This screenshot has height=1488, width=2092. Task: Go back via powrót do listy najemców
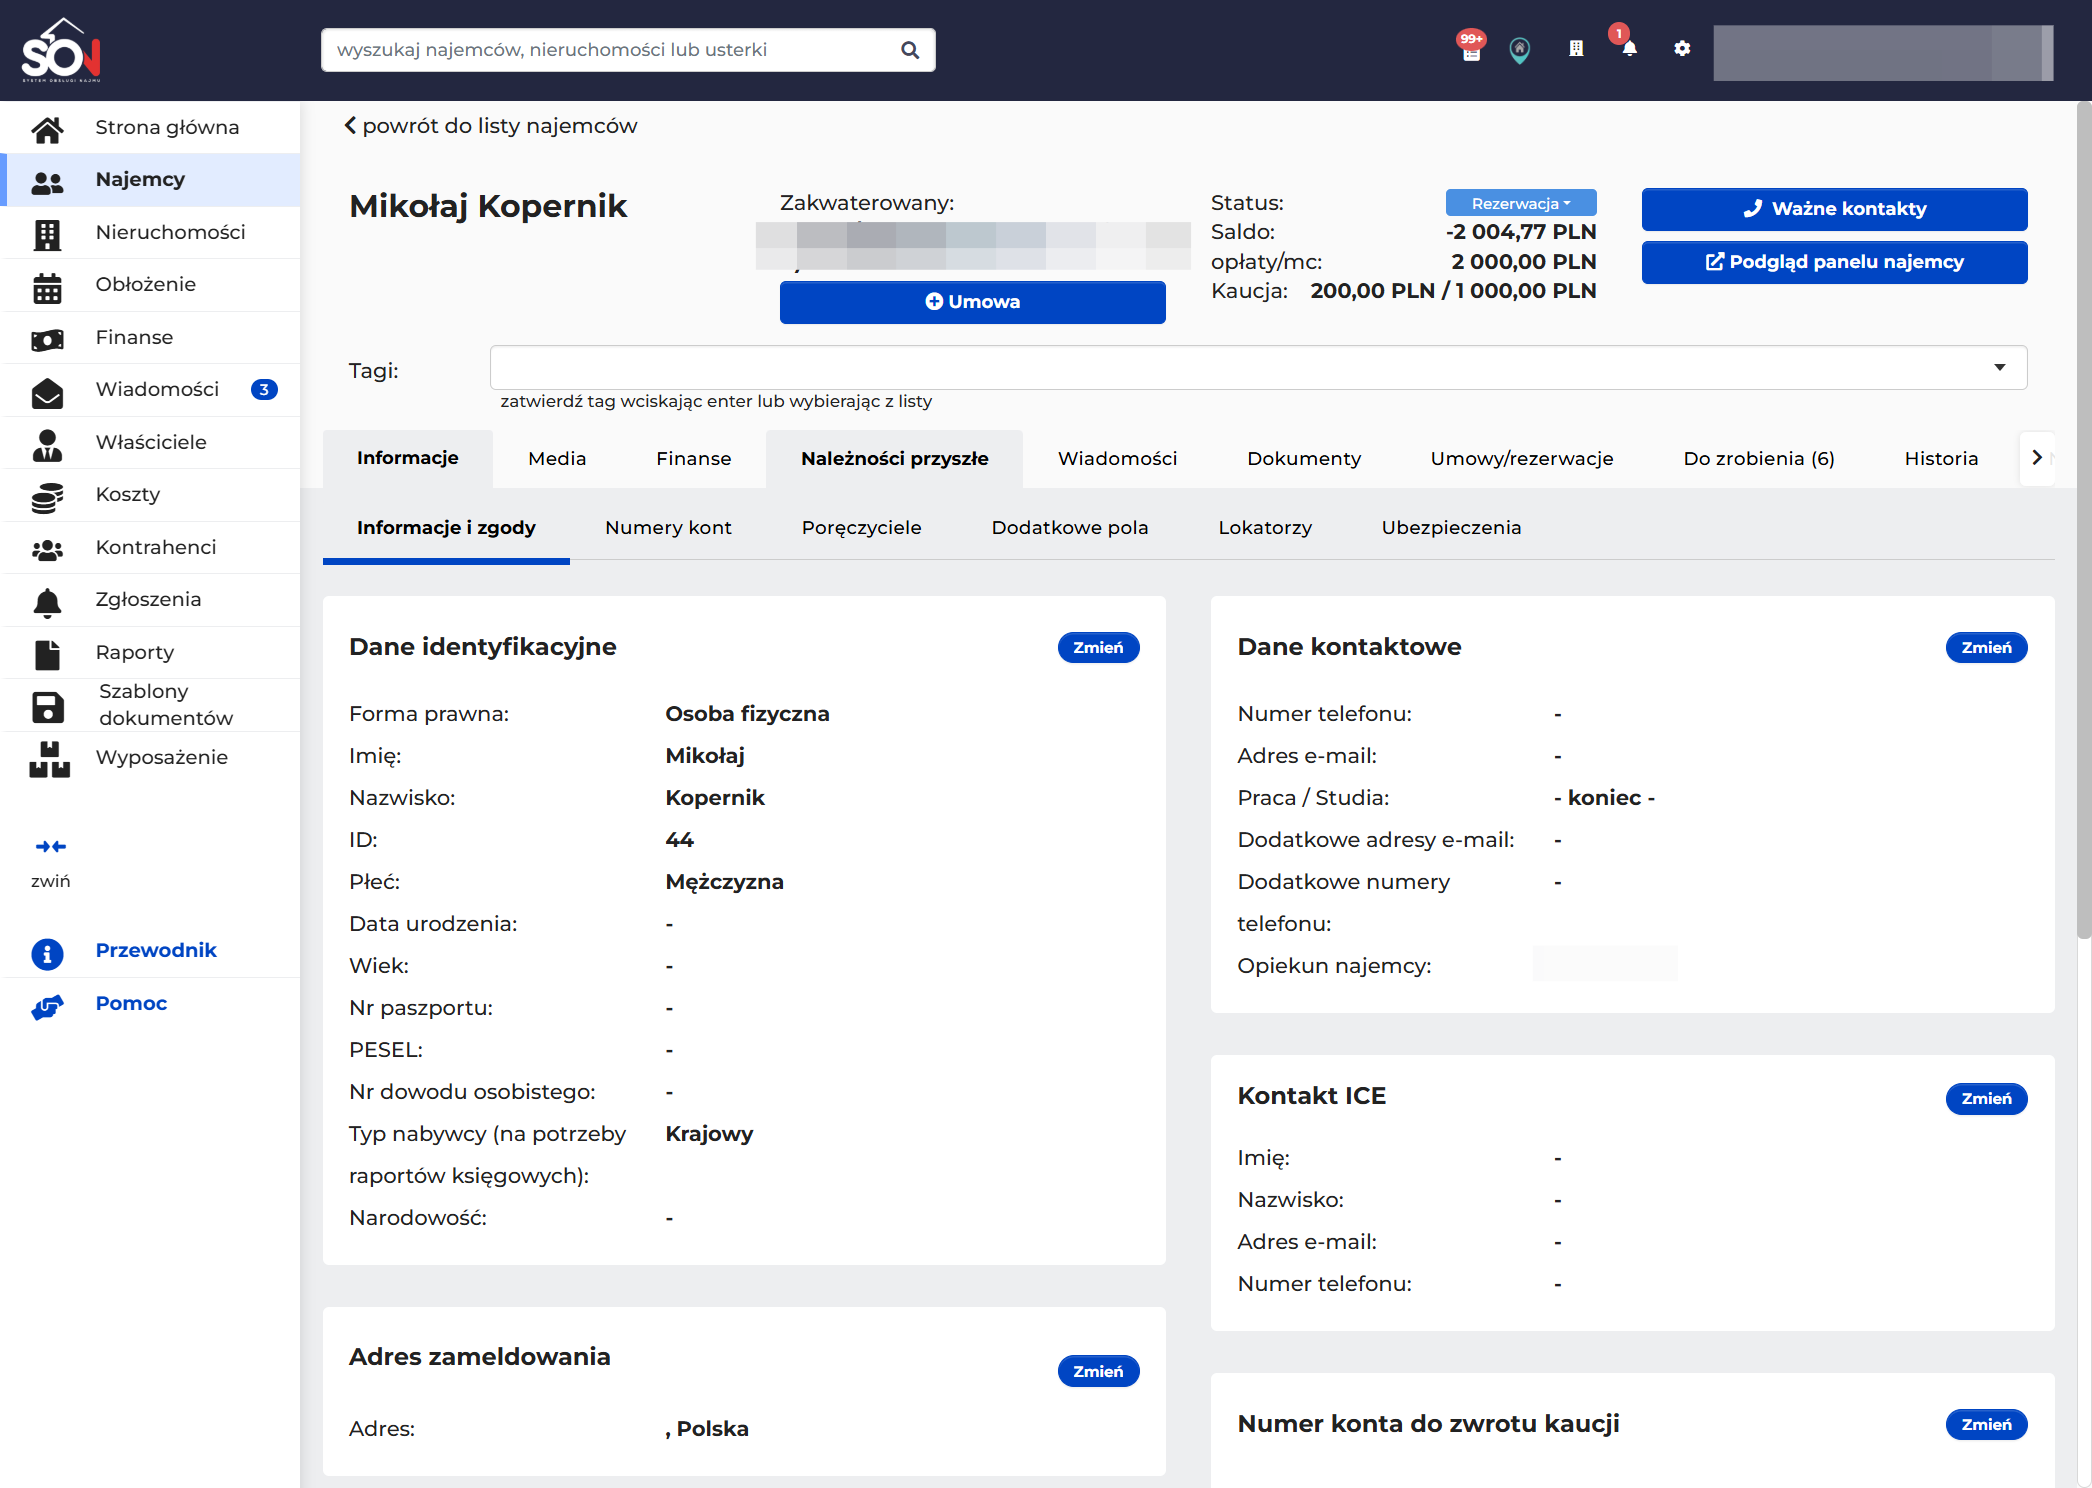(490, 126)
